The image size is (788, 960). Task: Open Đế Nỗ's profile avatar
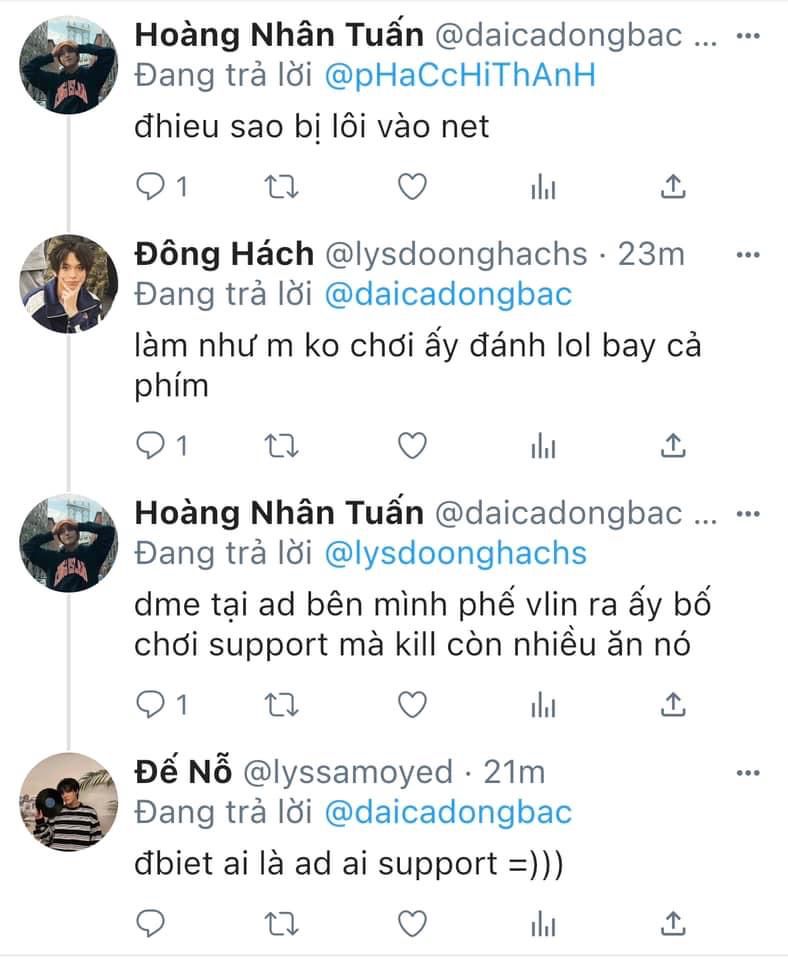point(70,802)
